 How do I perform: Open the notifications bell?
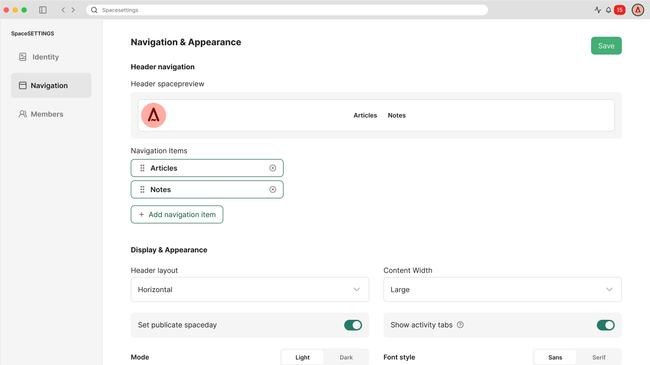[x=608, y=10]
